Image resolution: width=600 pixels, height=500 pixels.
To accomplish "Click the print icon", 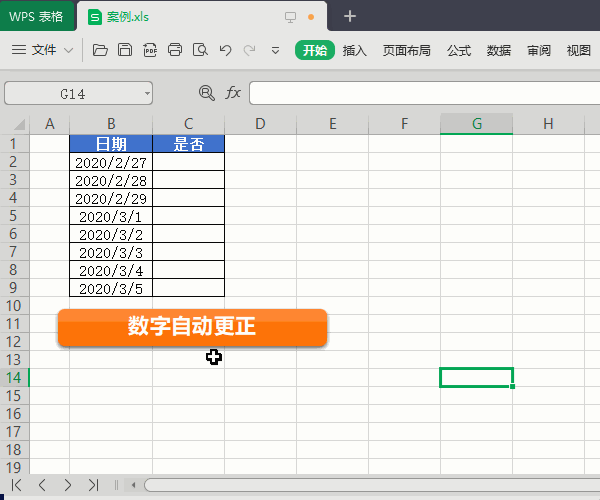I will coord(175,50).
